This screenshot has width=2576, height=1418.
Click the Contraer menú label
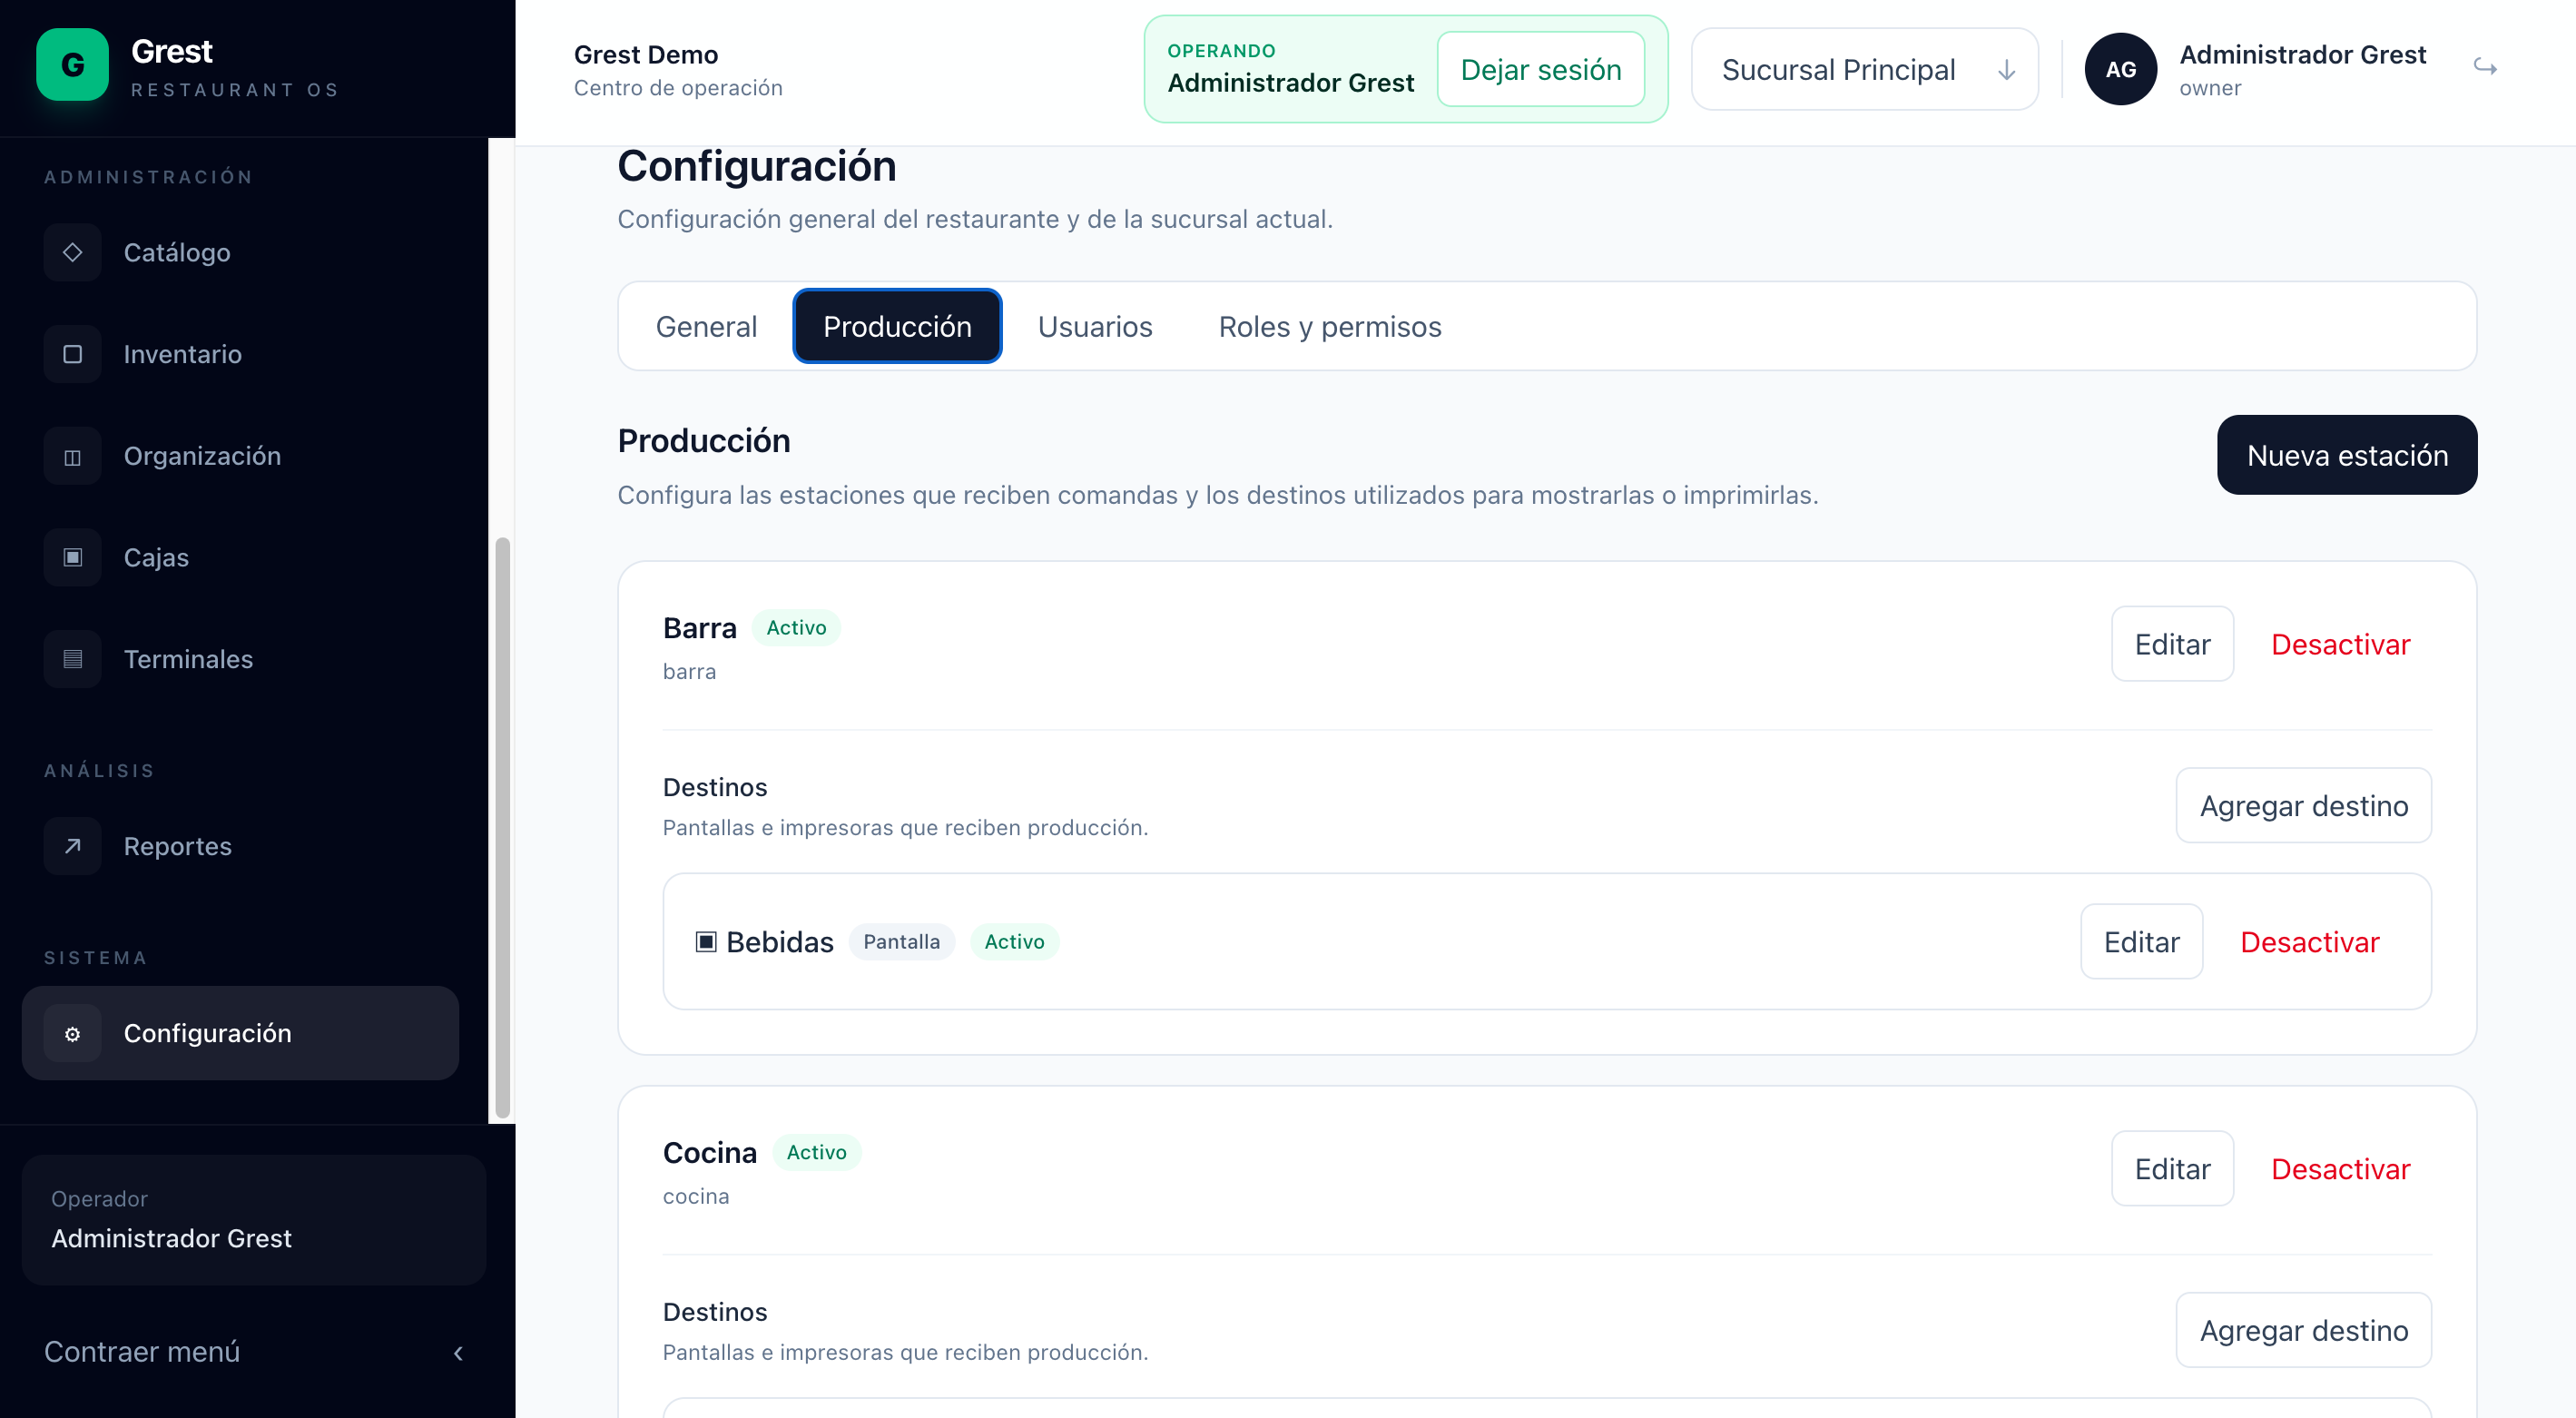coord(142,1352)
